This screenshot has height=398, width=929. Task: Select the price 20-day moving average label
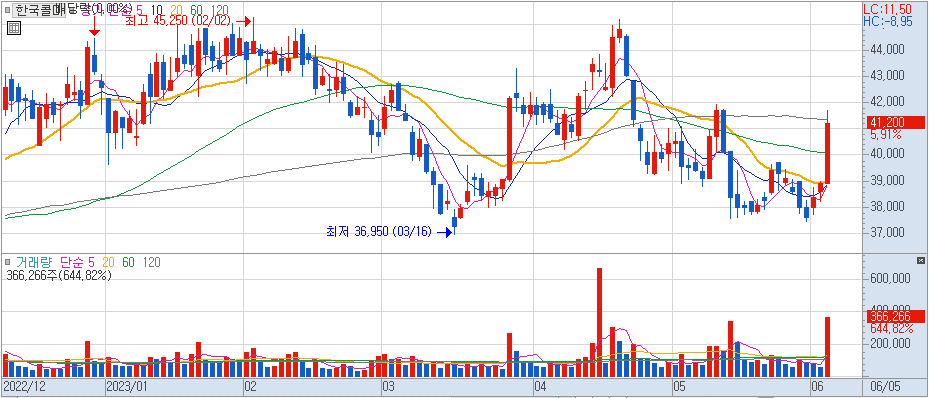[177, 9]
